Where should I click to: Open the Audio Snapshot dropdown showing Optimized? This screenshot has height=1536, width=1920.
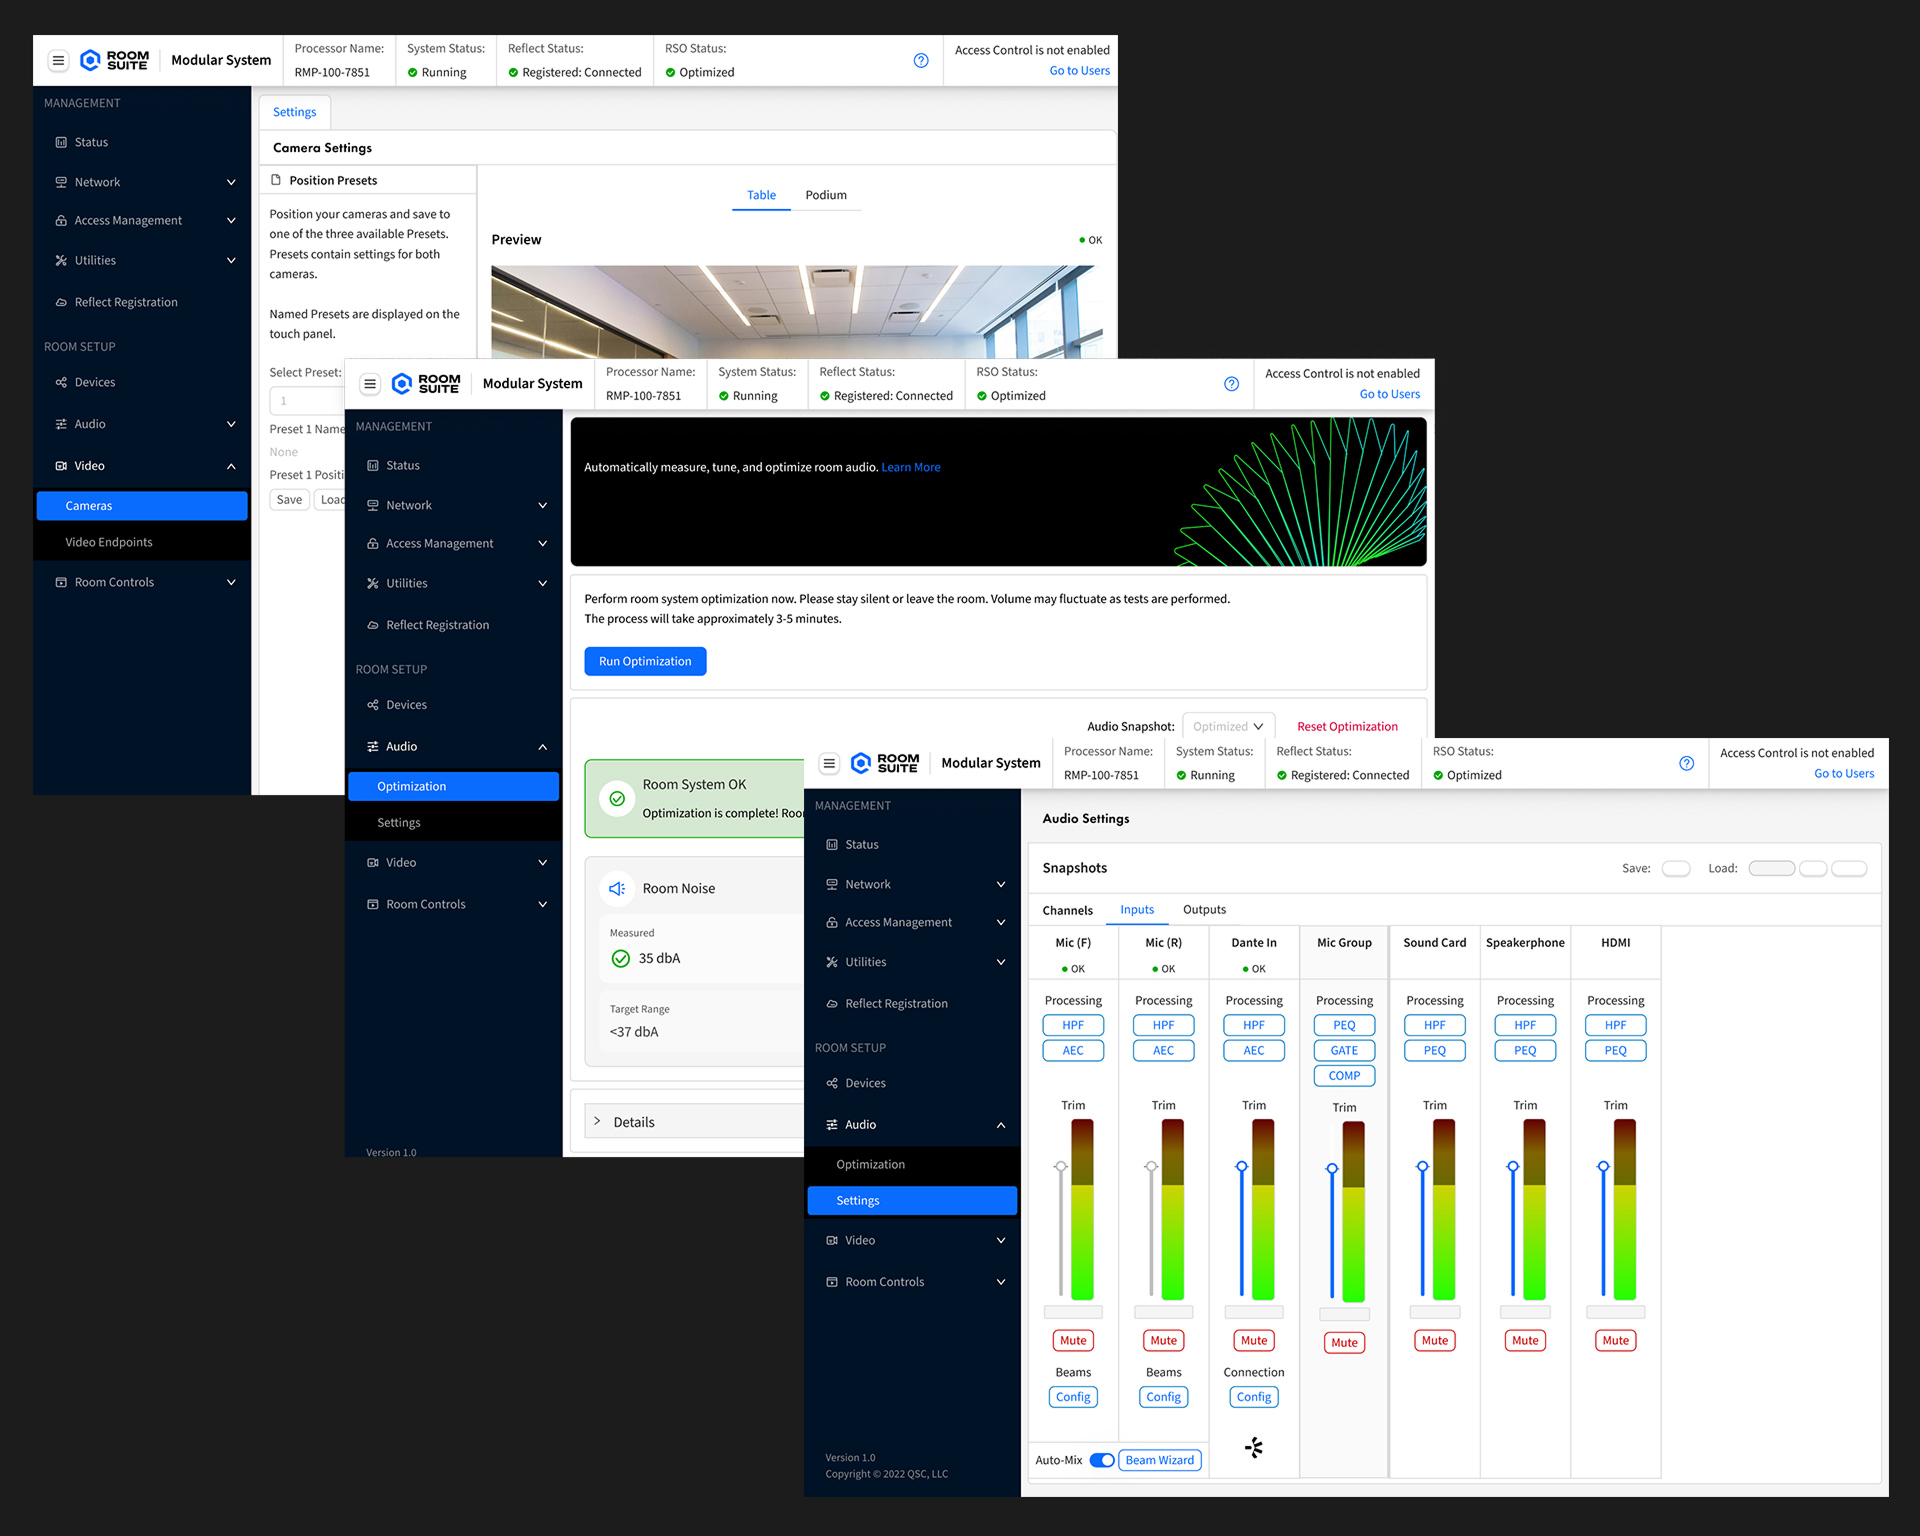pyautogui.click(x=1228, y=725)
